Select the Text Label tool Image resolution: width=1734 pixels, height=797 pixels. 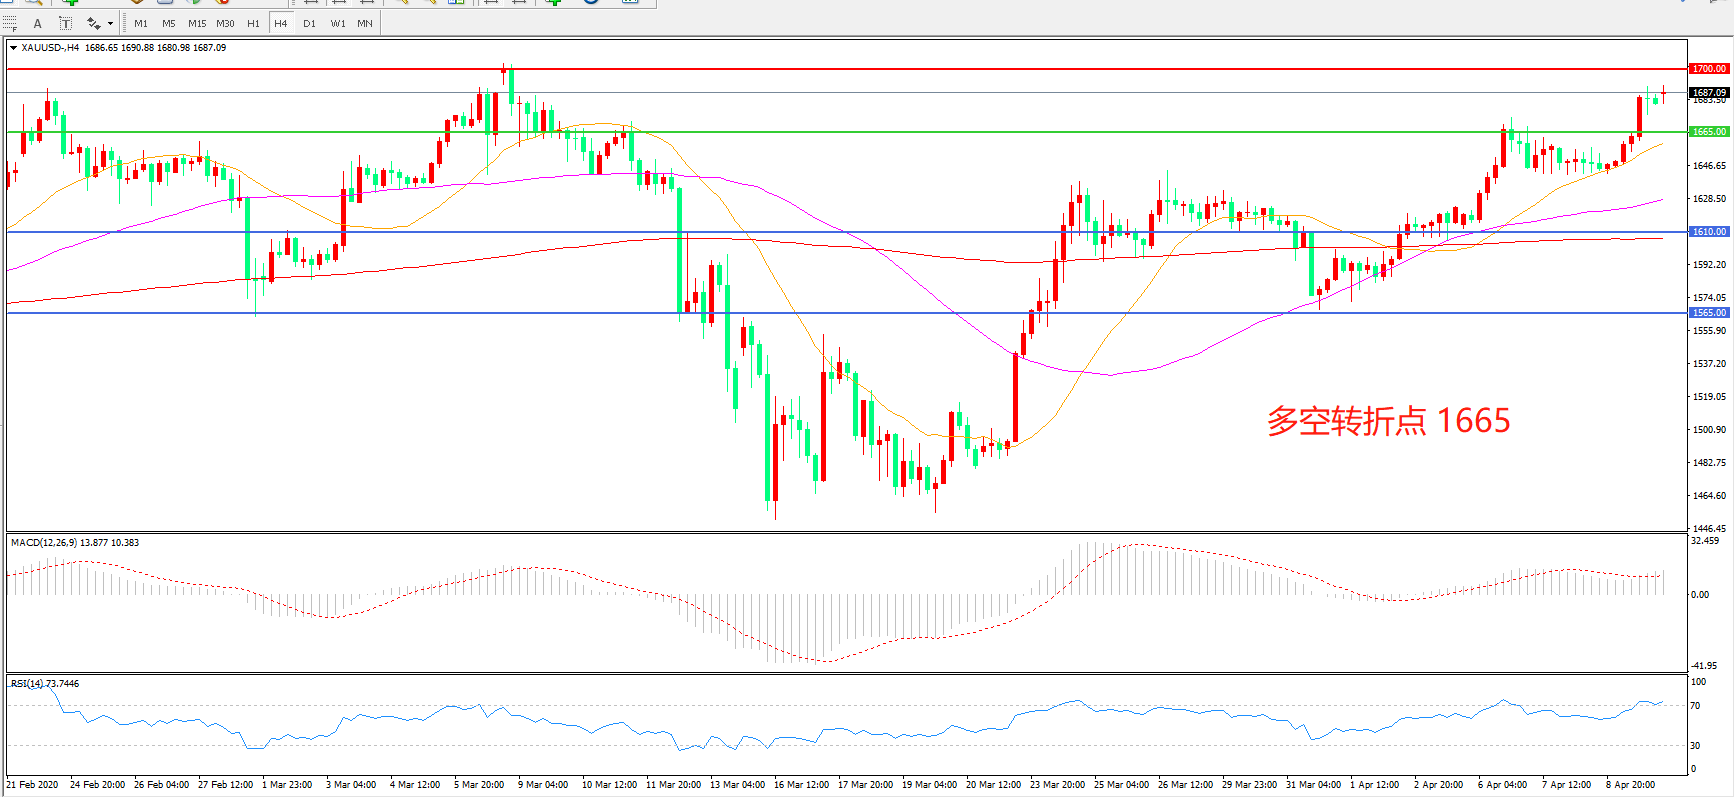[66, 23]
